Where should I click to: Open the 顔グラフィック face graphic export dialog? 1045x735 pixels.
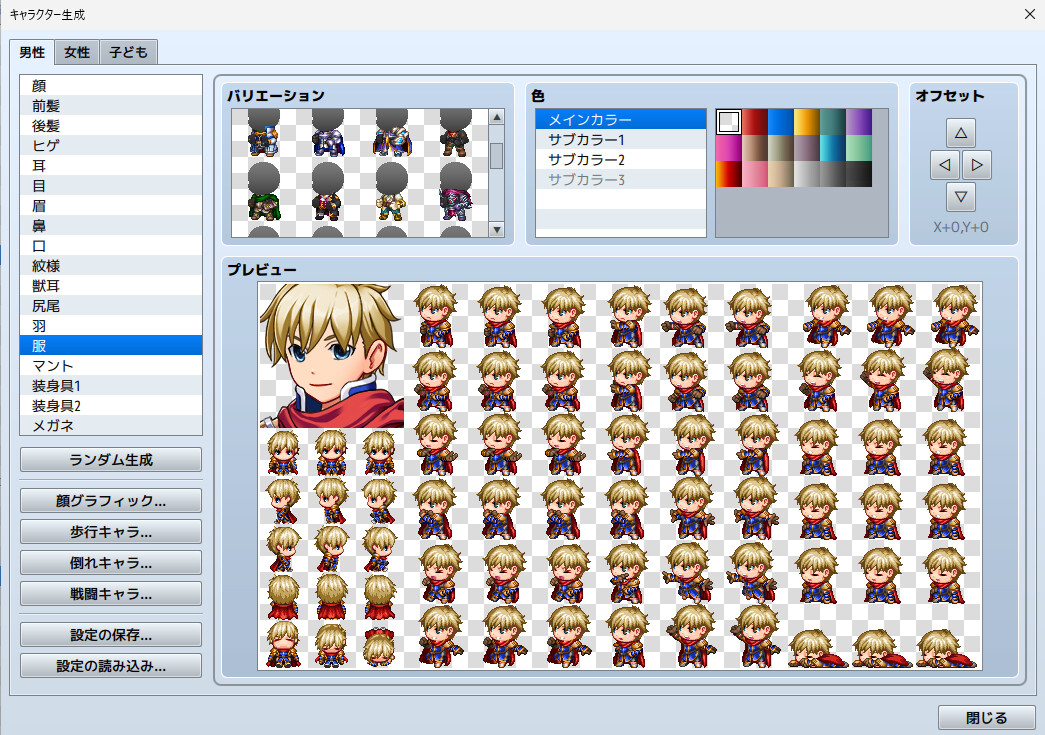110,500
